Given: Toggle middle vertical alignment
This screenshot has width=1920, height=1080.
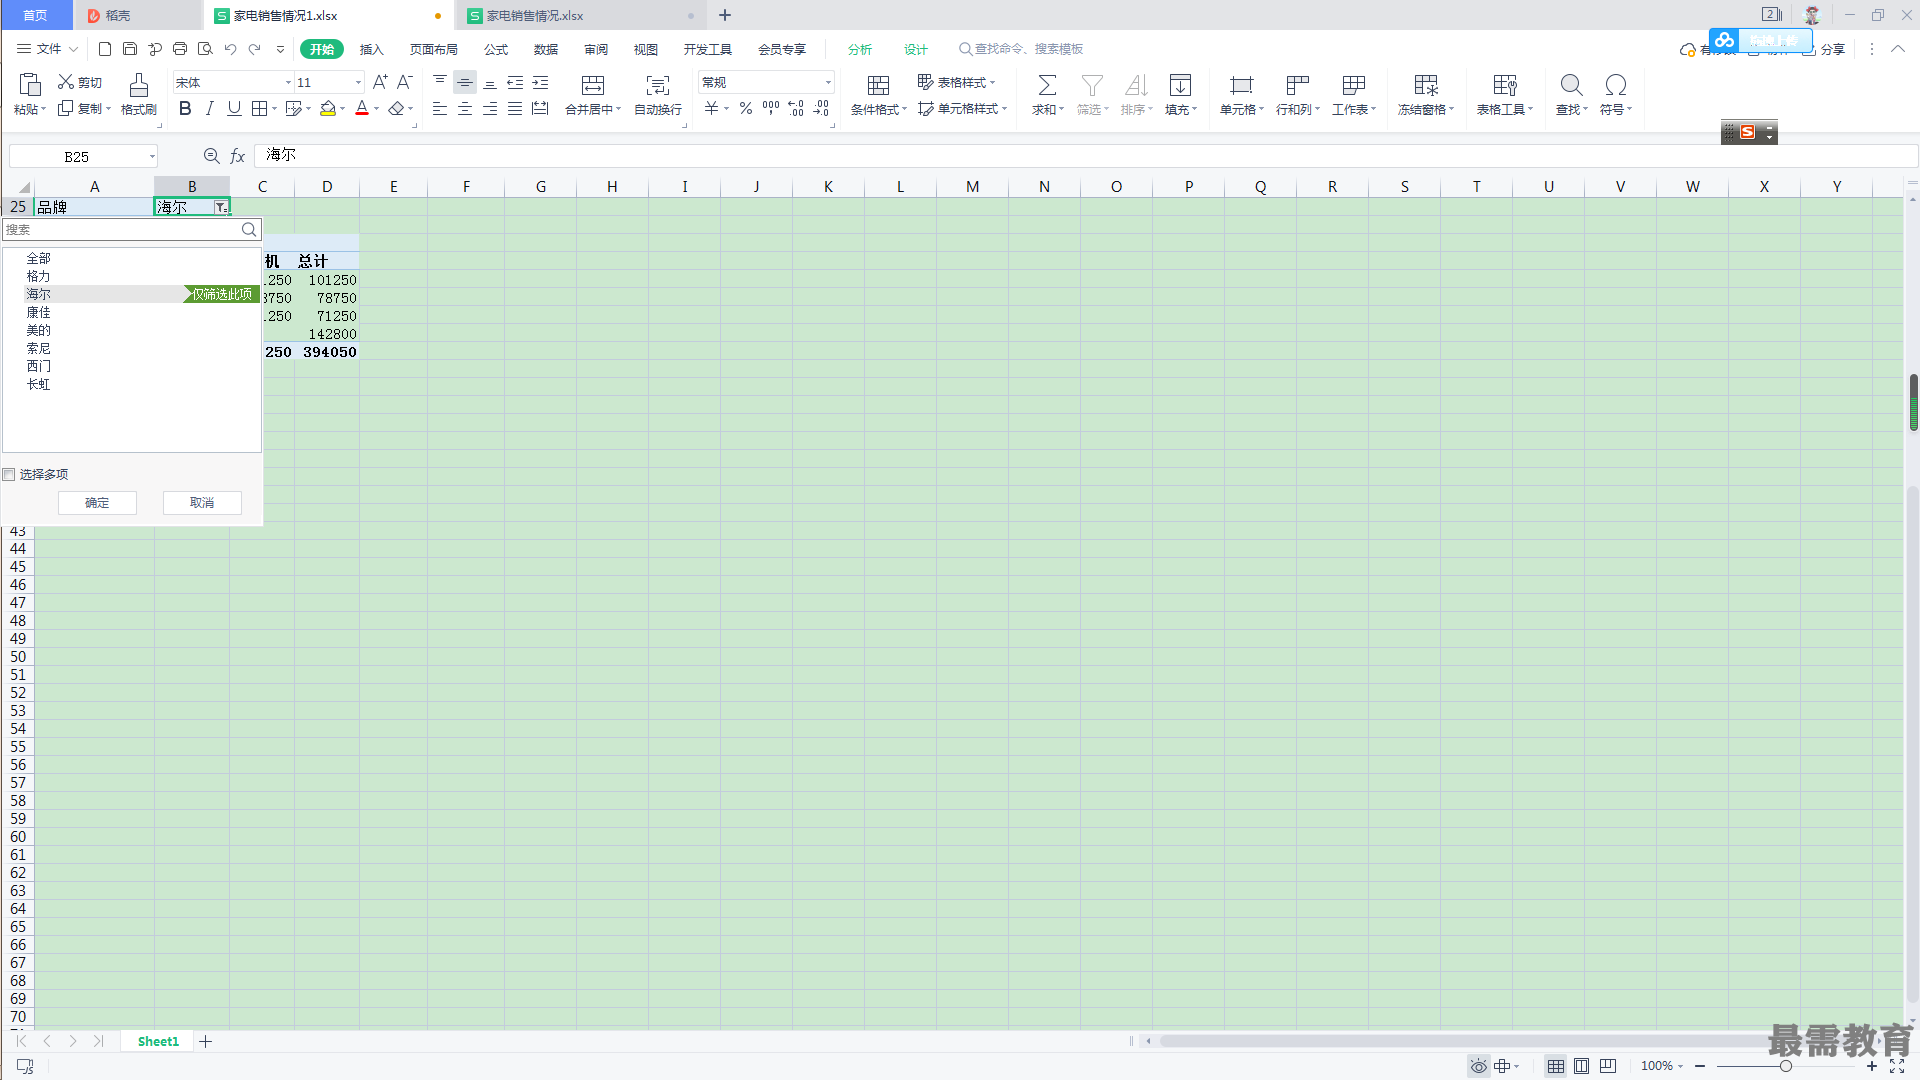Looking at the screenshot, I should [x=465, y=82].
